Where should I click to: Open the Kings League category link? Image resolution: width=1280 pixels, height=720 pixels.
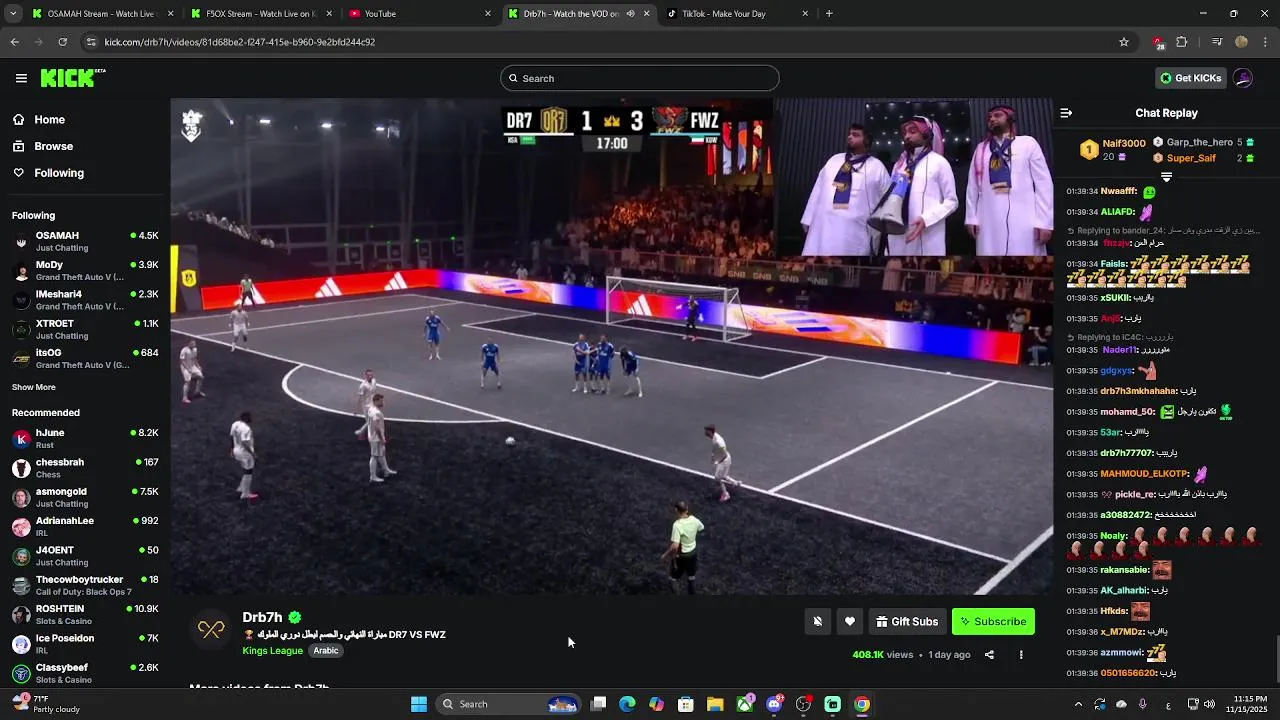click(x=272, y=651)
